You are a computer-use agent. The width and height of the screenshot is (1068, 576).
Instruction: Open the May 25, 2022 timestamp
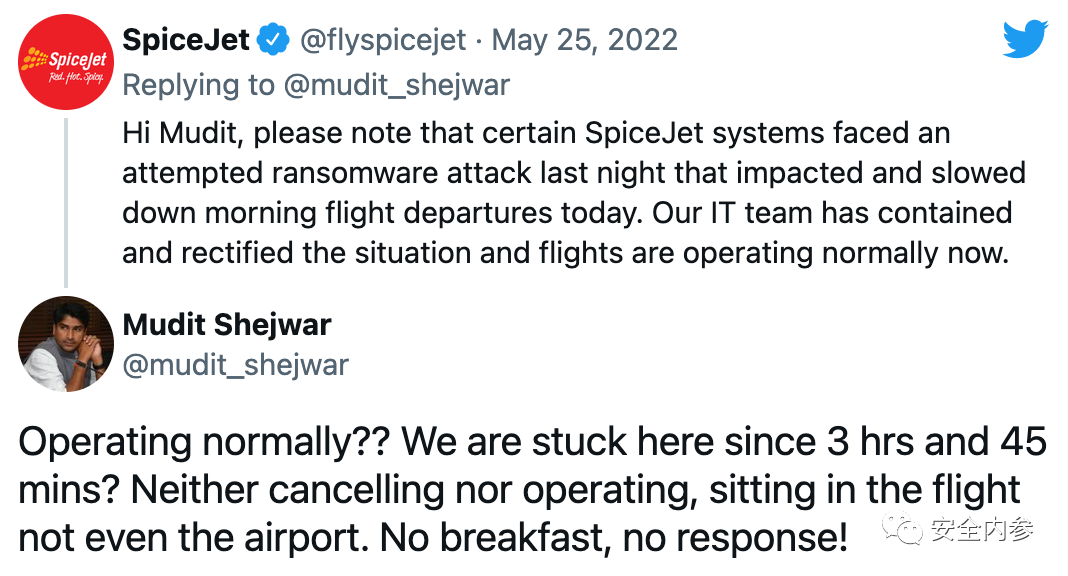click(585, 40)
